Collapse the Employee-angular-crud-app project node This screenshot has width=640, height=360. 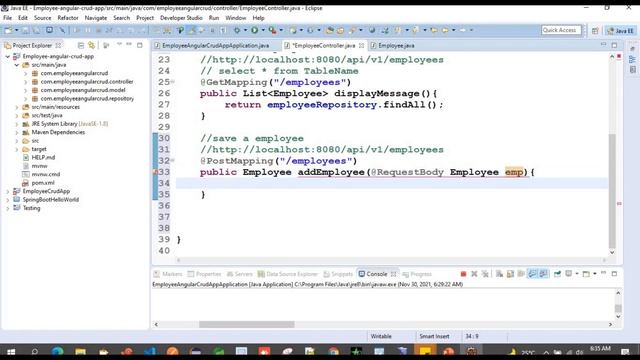click(x=8, y=56)
